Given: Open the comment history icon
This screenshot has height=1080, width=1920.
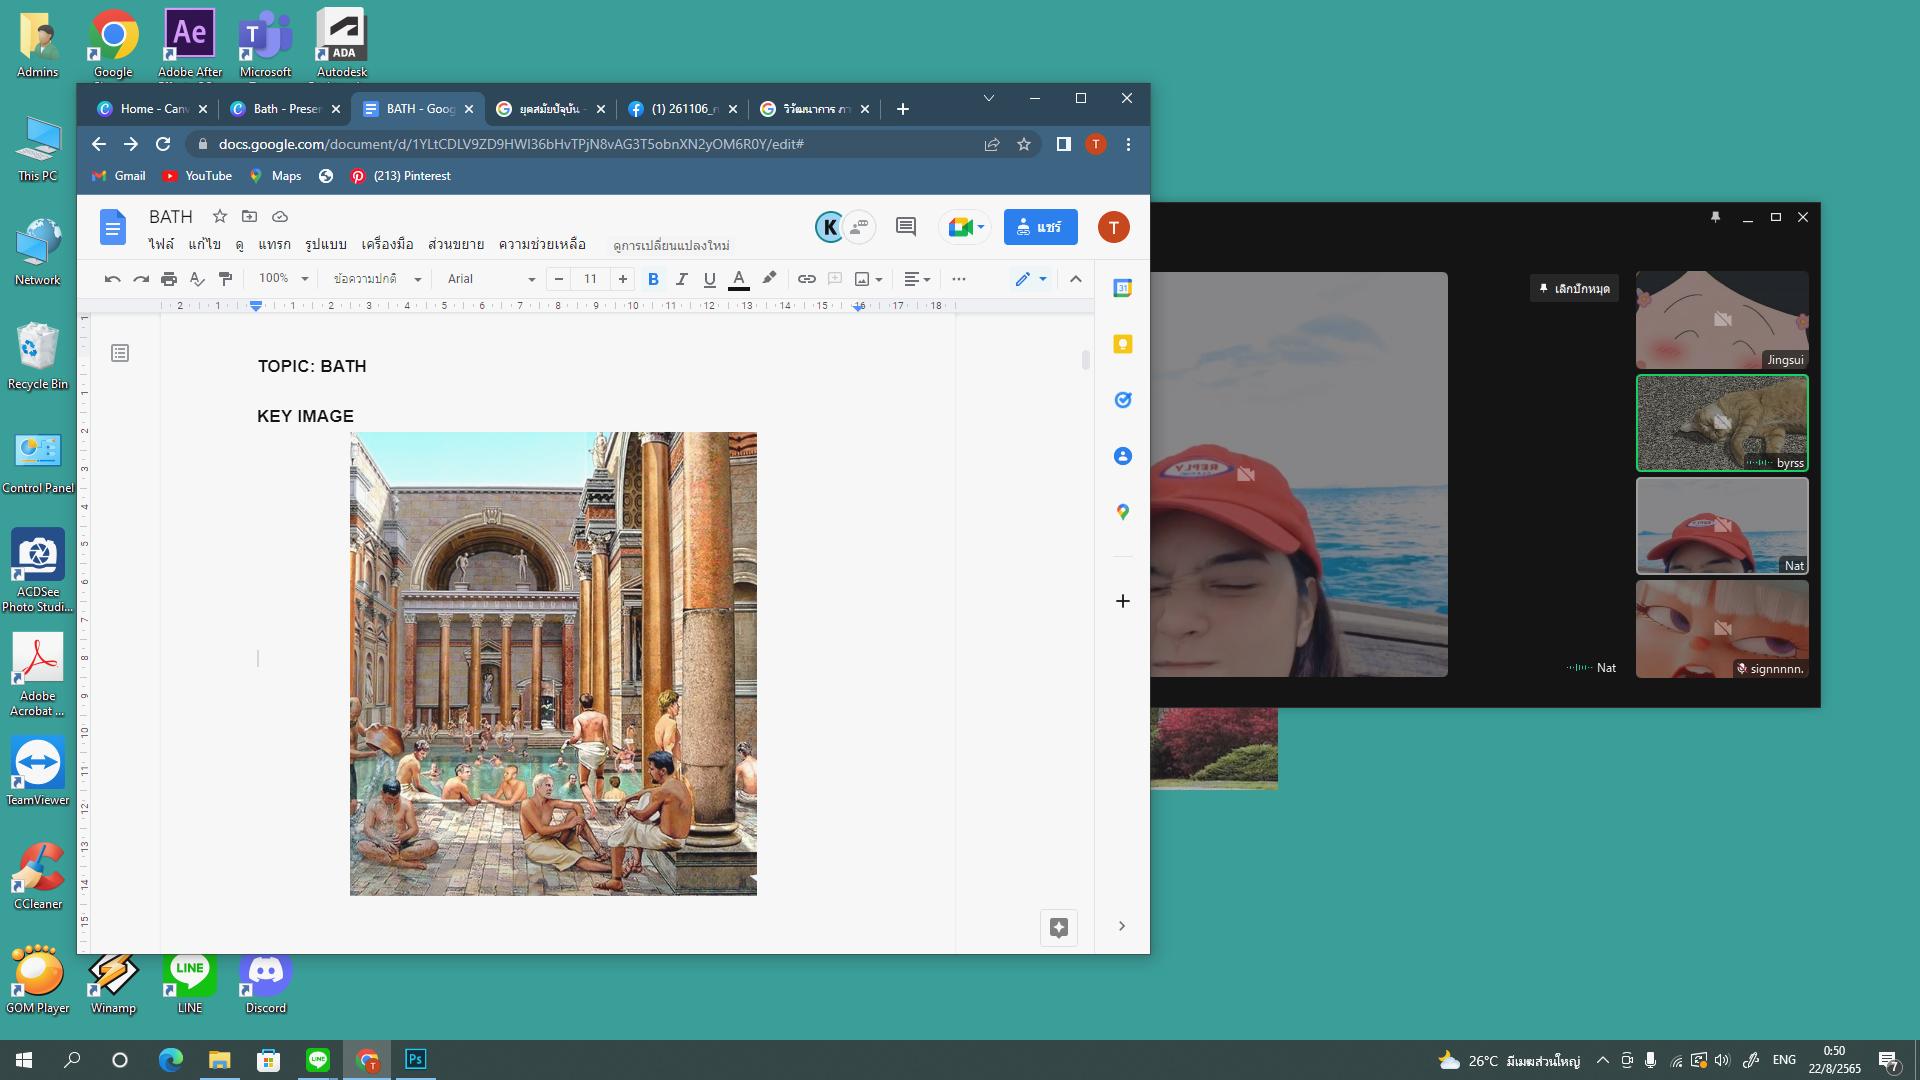Looking at the screenshot, I should tap(905, 227).
